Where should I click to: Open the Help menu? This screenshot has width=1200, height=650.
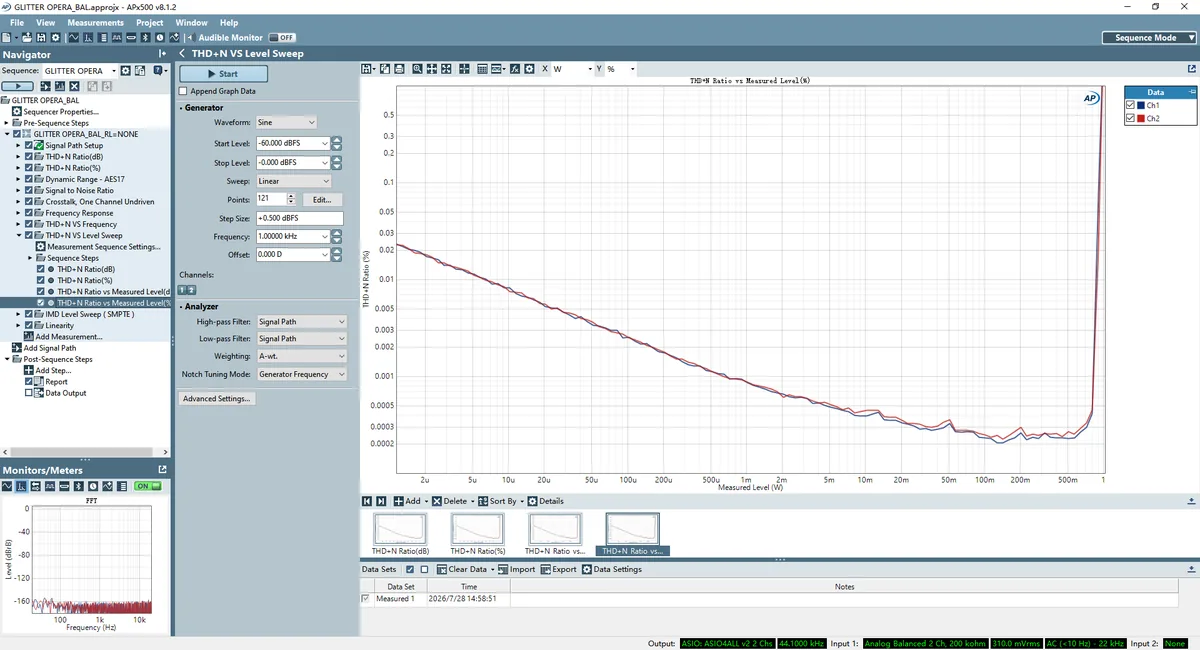(x=229, y=22)
